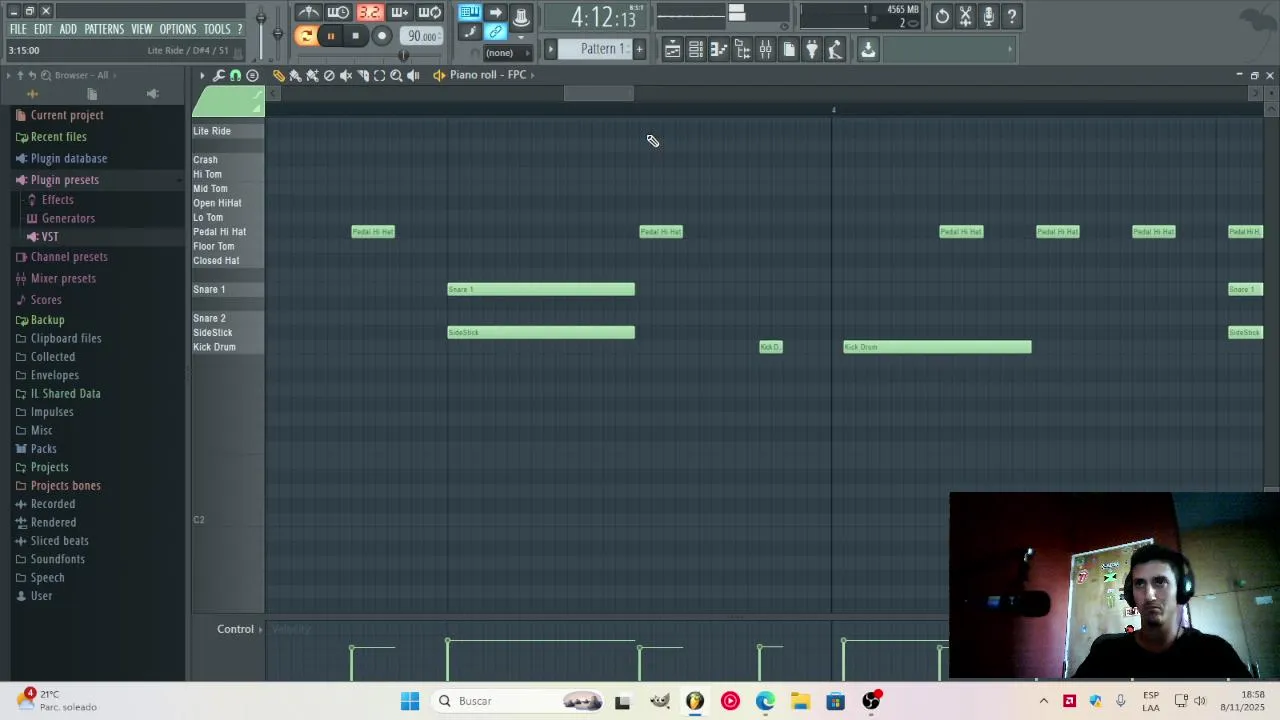Open the OPTIONS menu
This screenshot has width=1280, height=720.
178,29
